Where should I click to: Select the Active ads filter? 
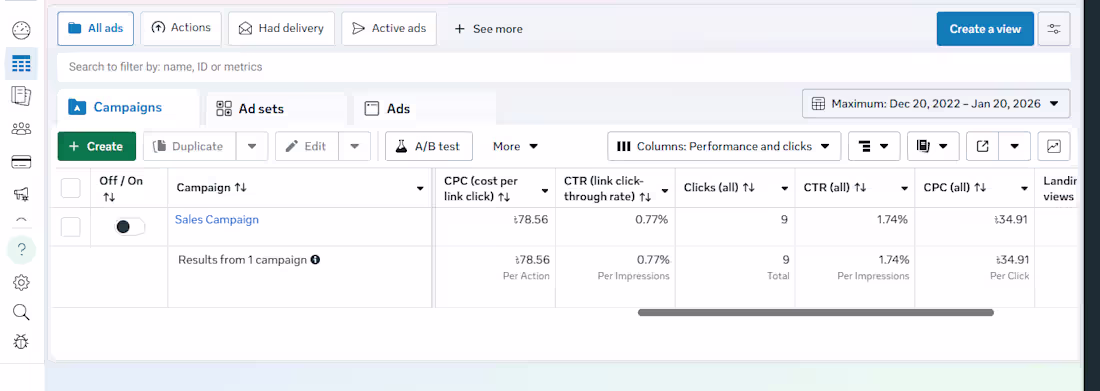click(389, 29)
